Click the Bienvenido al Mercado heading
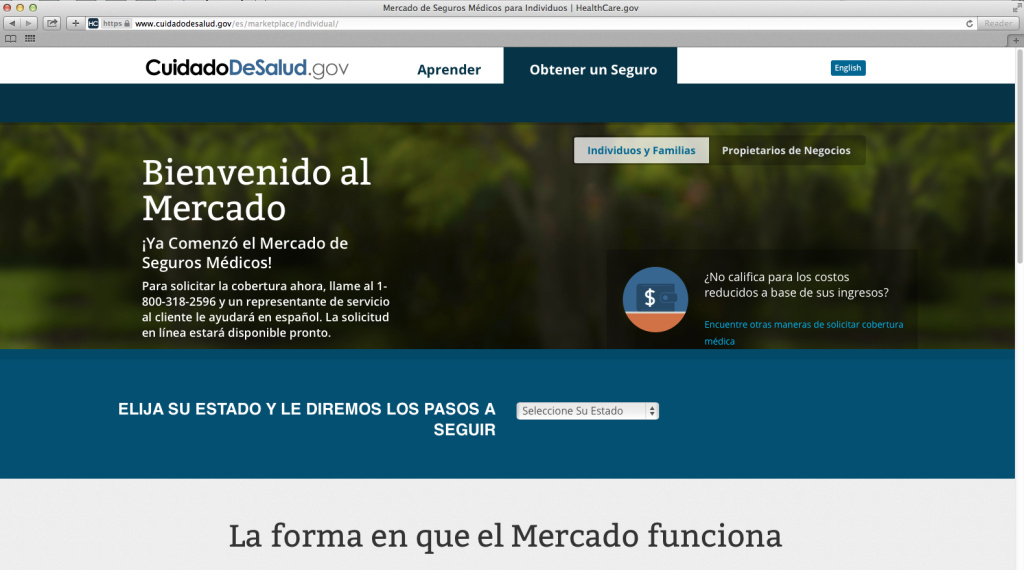Screen dimensions: 1024x570 tap(256, 190)
